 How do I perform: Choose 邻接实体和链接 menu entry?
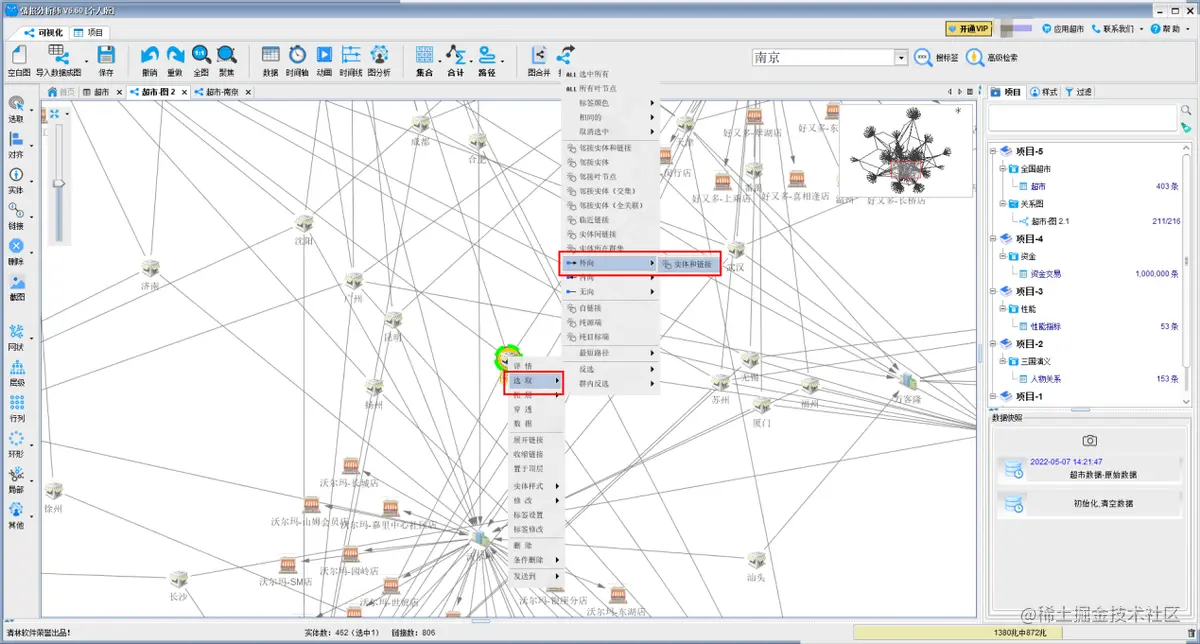pyautogui.click(x=608, y=147)
